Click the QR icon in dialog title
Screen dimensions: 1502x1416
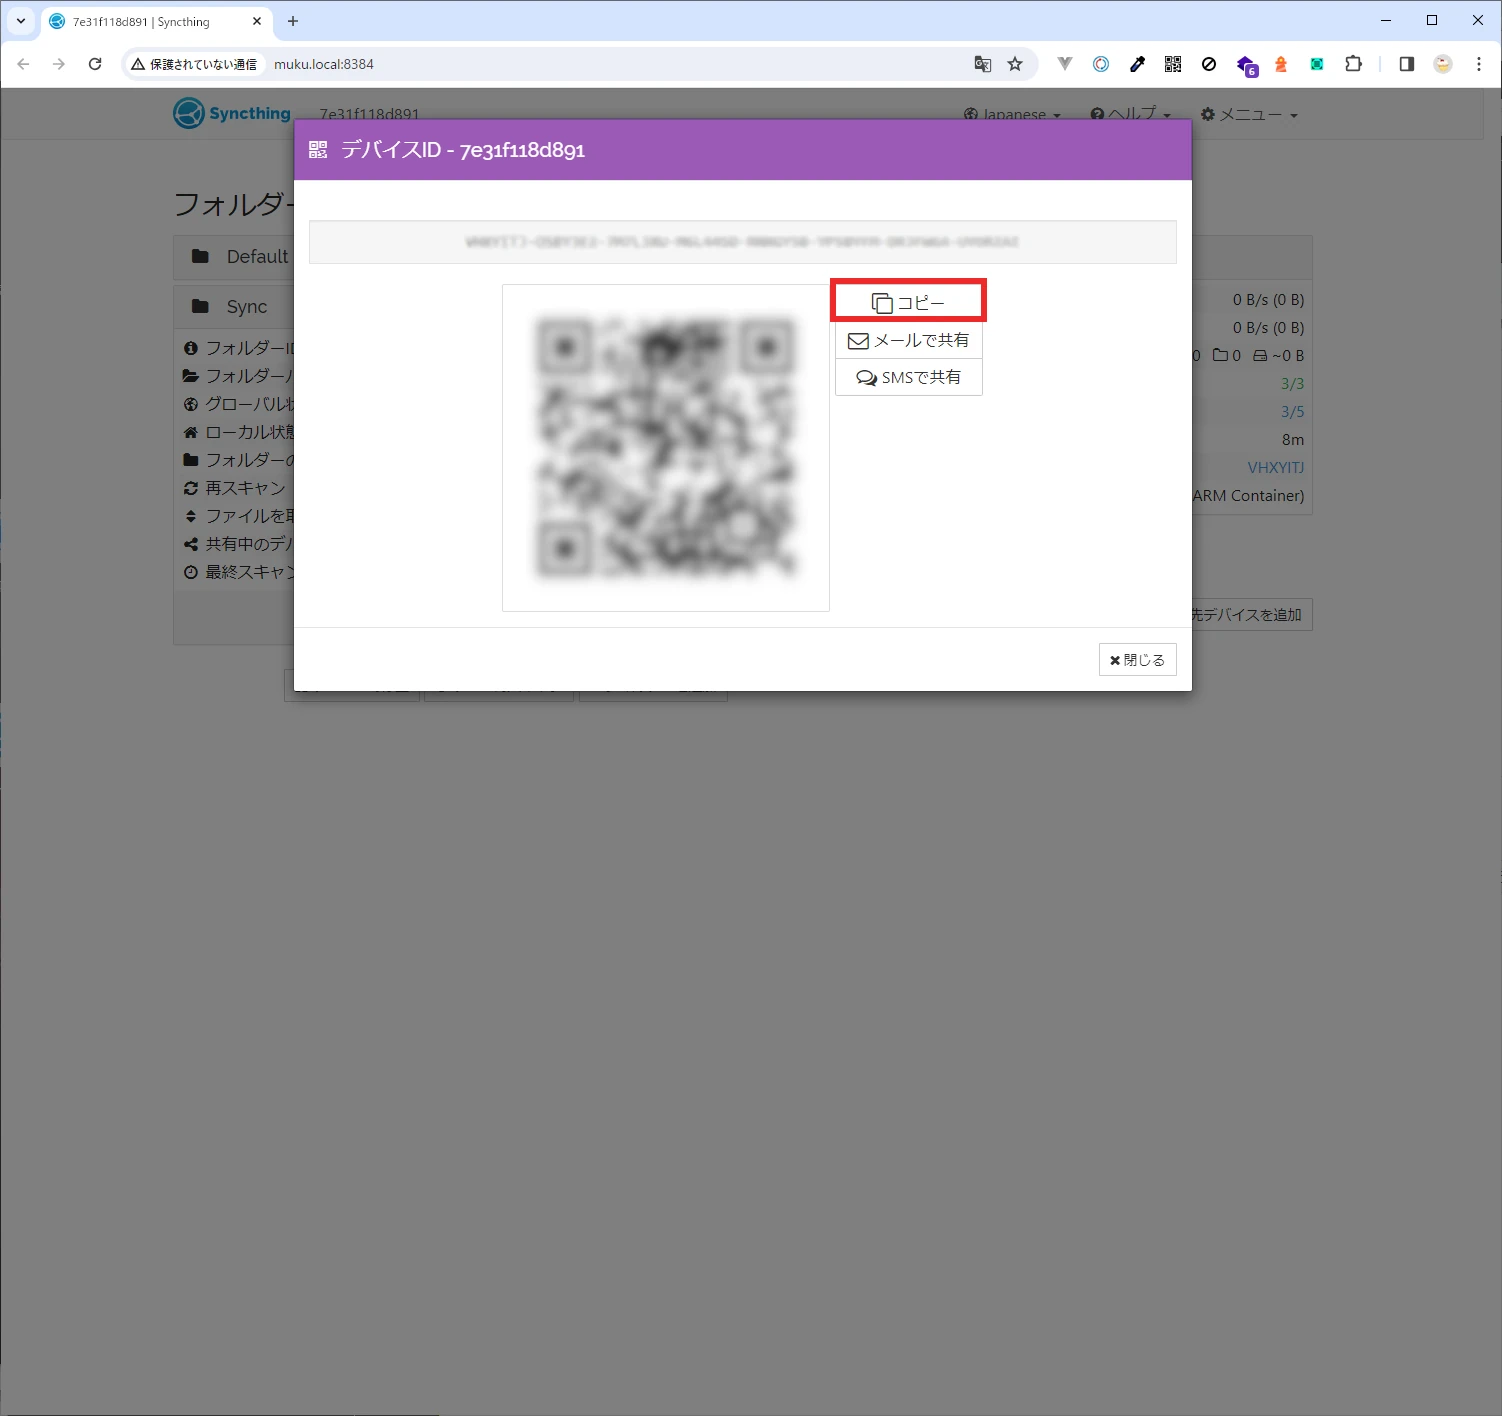click(x=318, y=149)
